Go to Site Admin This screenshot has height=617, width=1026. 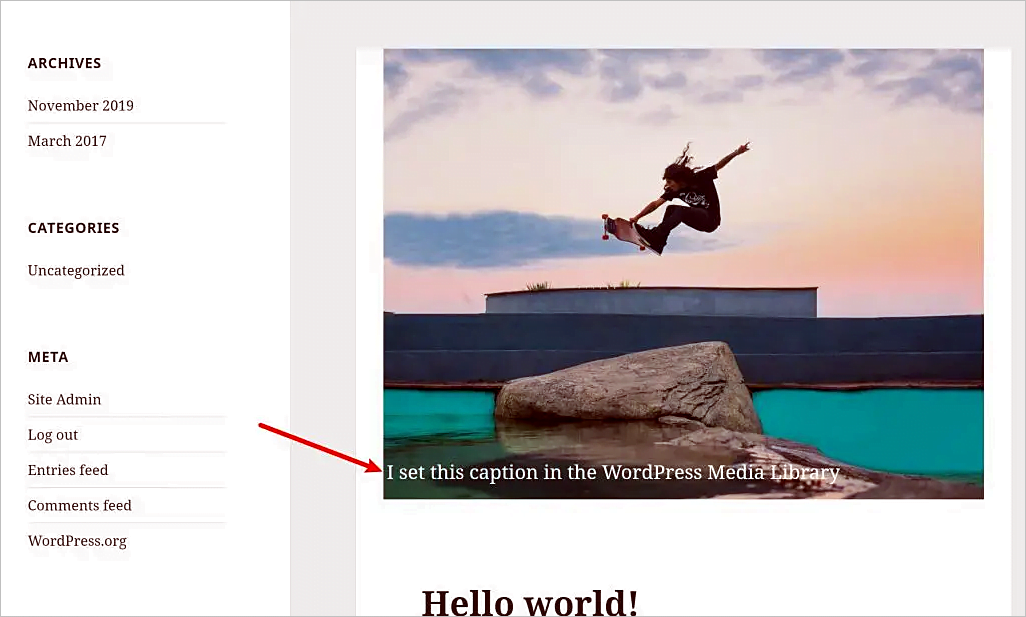pyautogui.click(x=64, y=399)
